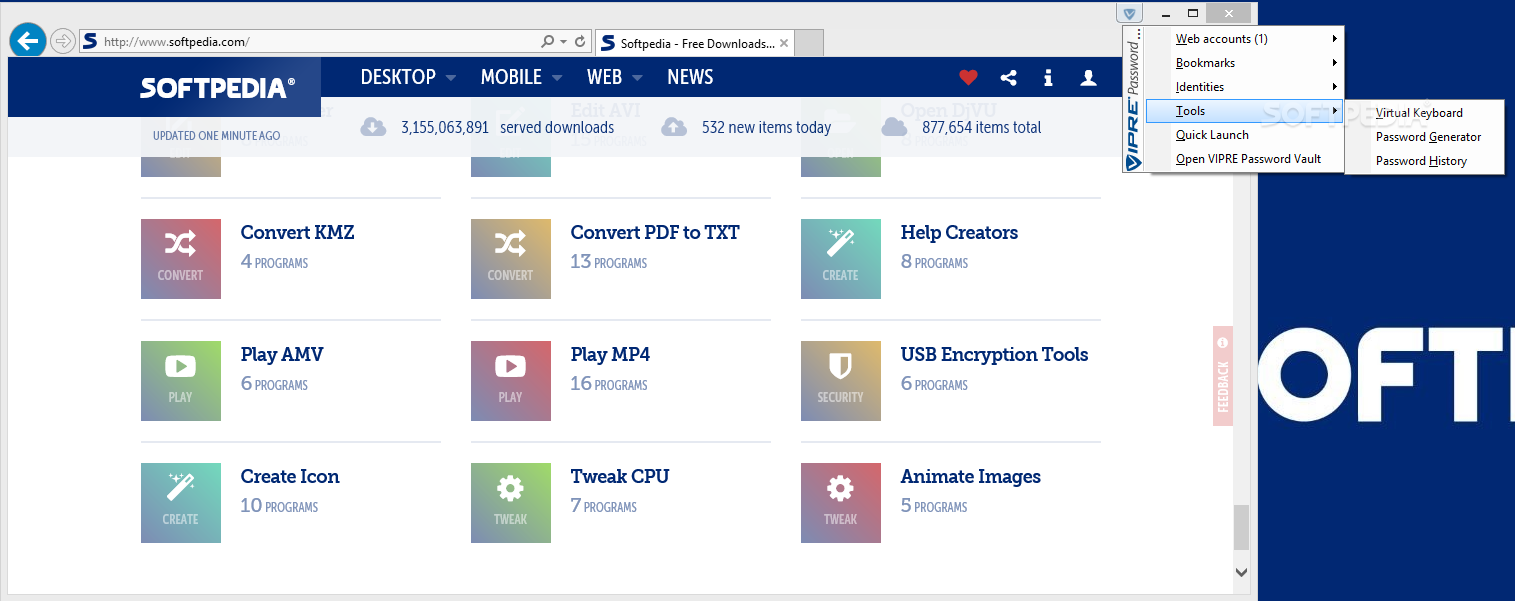
Task: Expand the Bookmarks submenu
Action: (1245, 63)
